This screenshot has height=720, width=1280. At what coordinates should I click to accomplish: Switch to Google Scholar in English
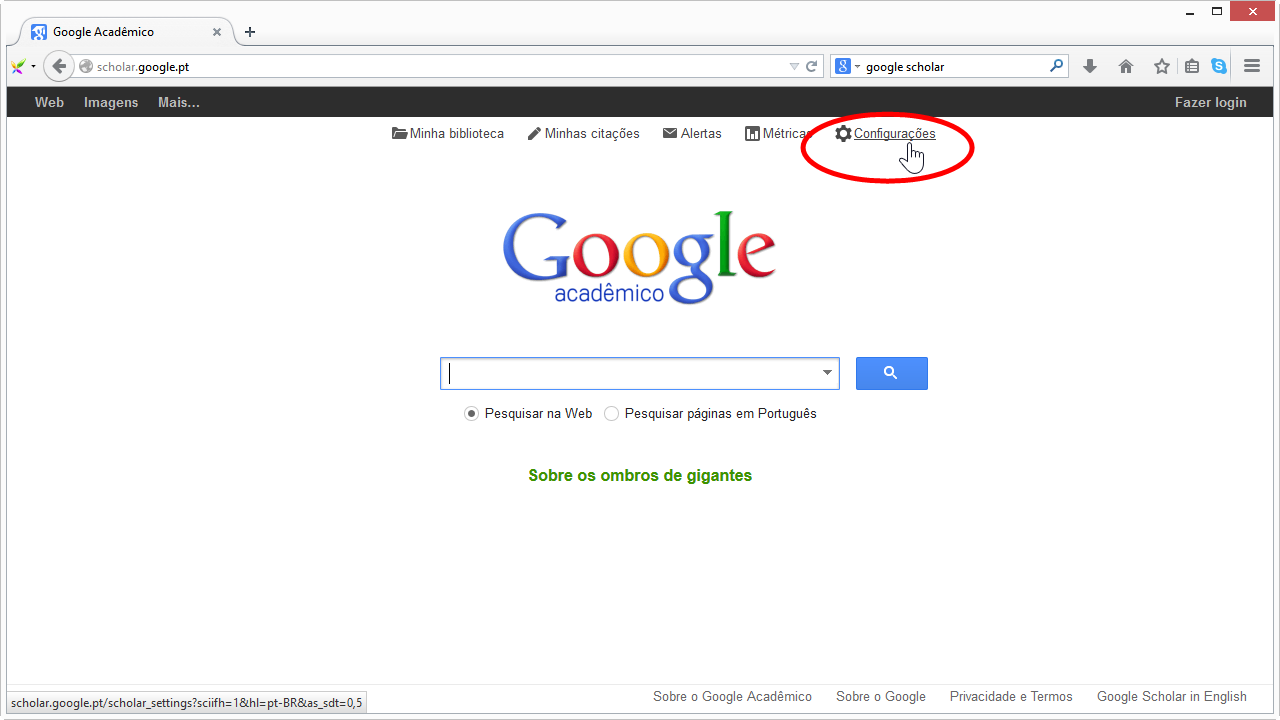click(1172, 697)
